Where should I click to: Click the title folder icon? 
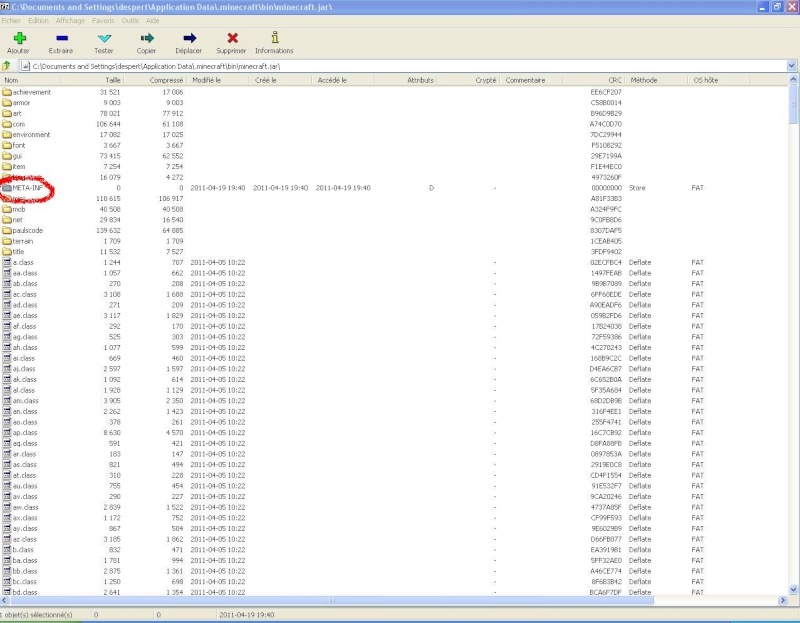[x=7, y=252]
